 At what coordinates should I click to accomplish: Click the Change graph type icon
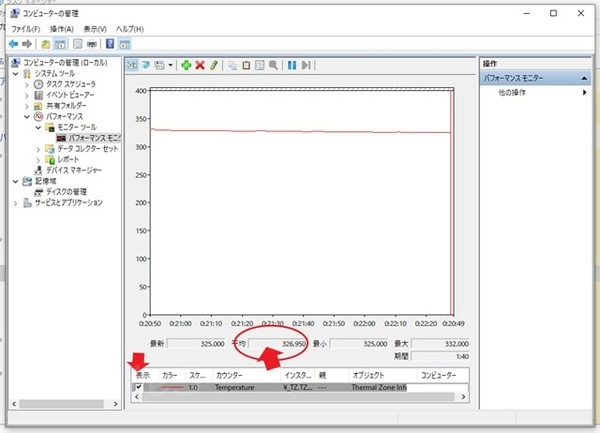pos(160,65)
